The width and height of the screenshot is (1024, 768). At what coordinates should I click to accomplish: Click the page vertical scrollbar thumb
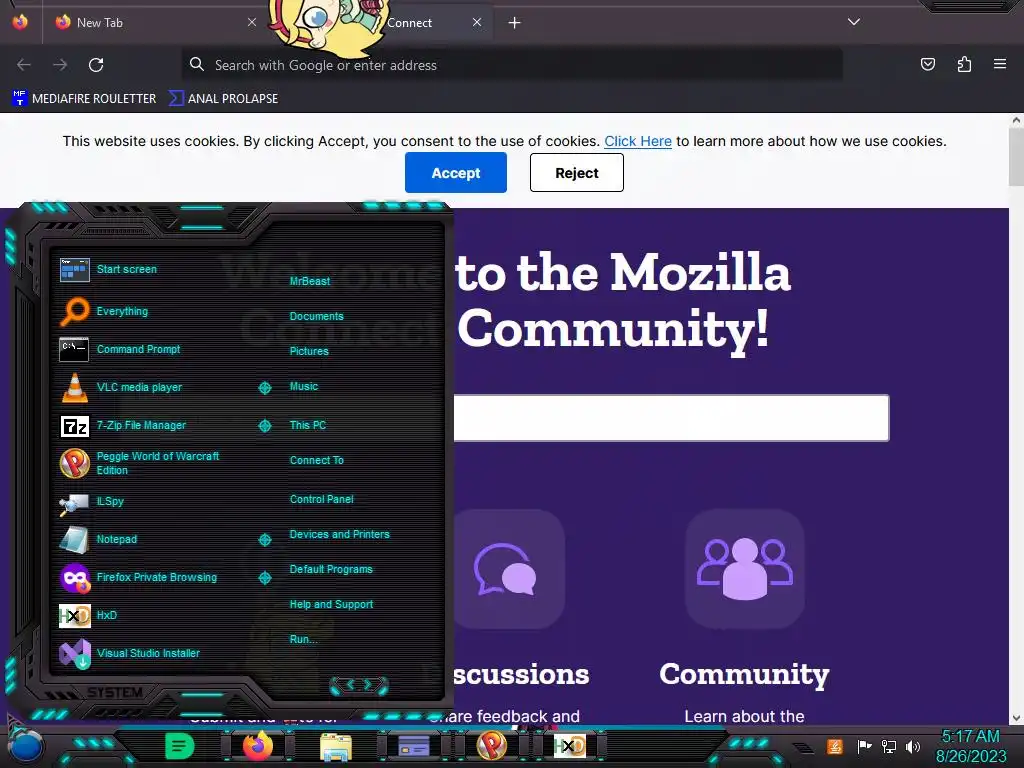tap(1016, 157)
